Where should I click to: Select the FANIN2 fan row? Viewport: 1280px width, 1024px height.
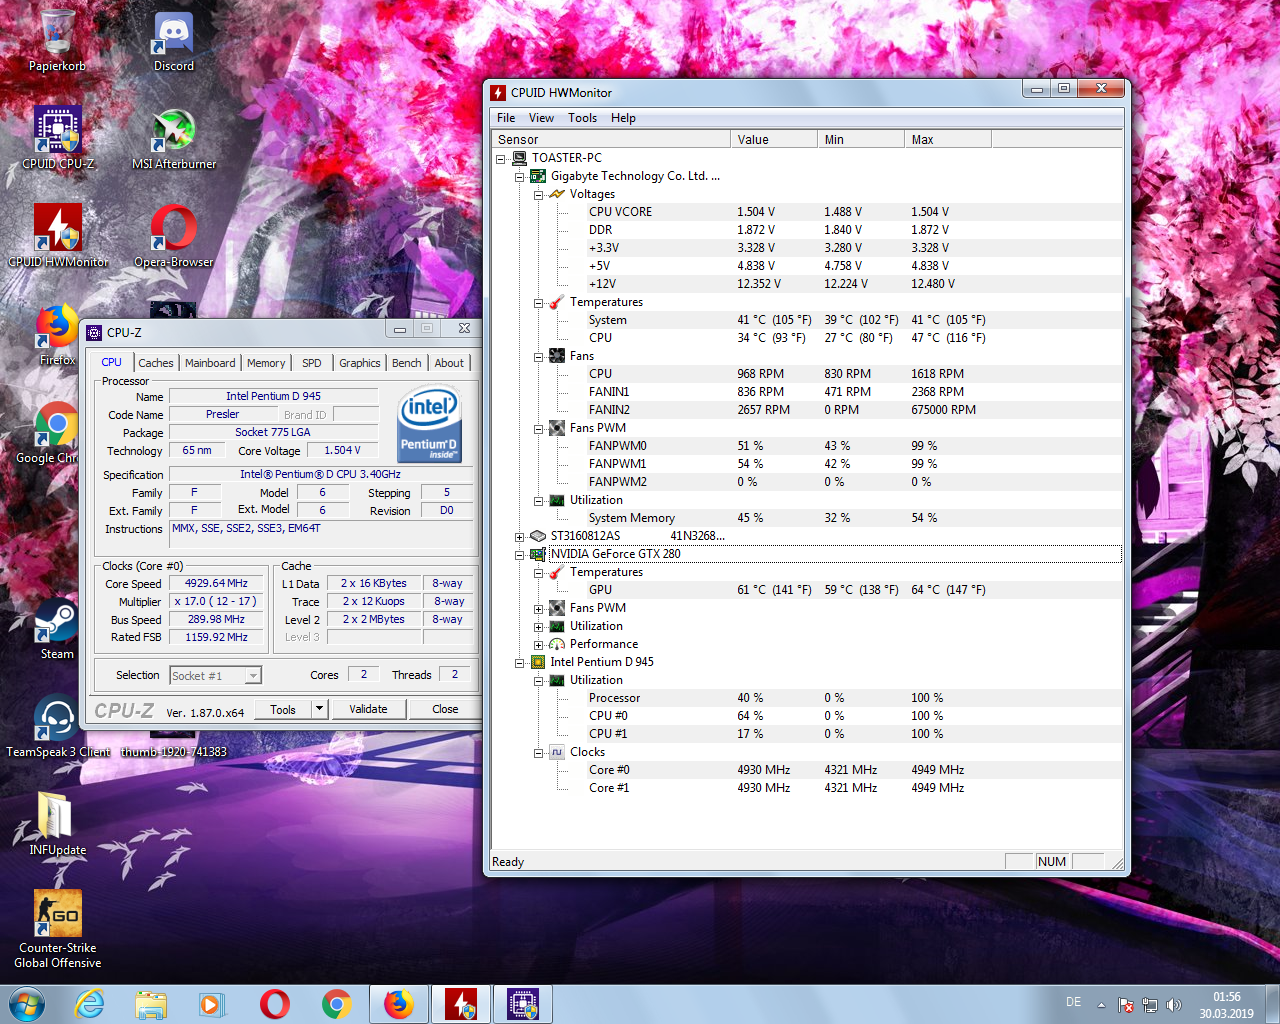click(x=806, y=410)
